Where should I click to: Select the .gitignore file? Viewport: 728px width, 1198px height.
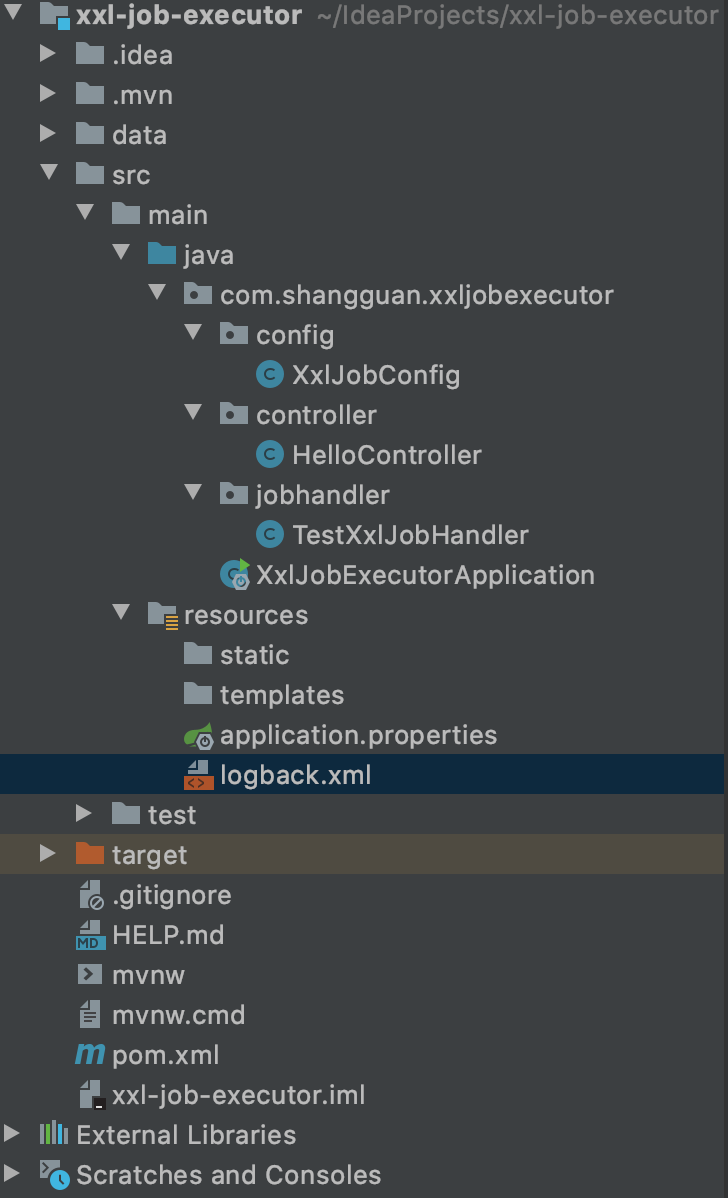pos(156,895)
